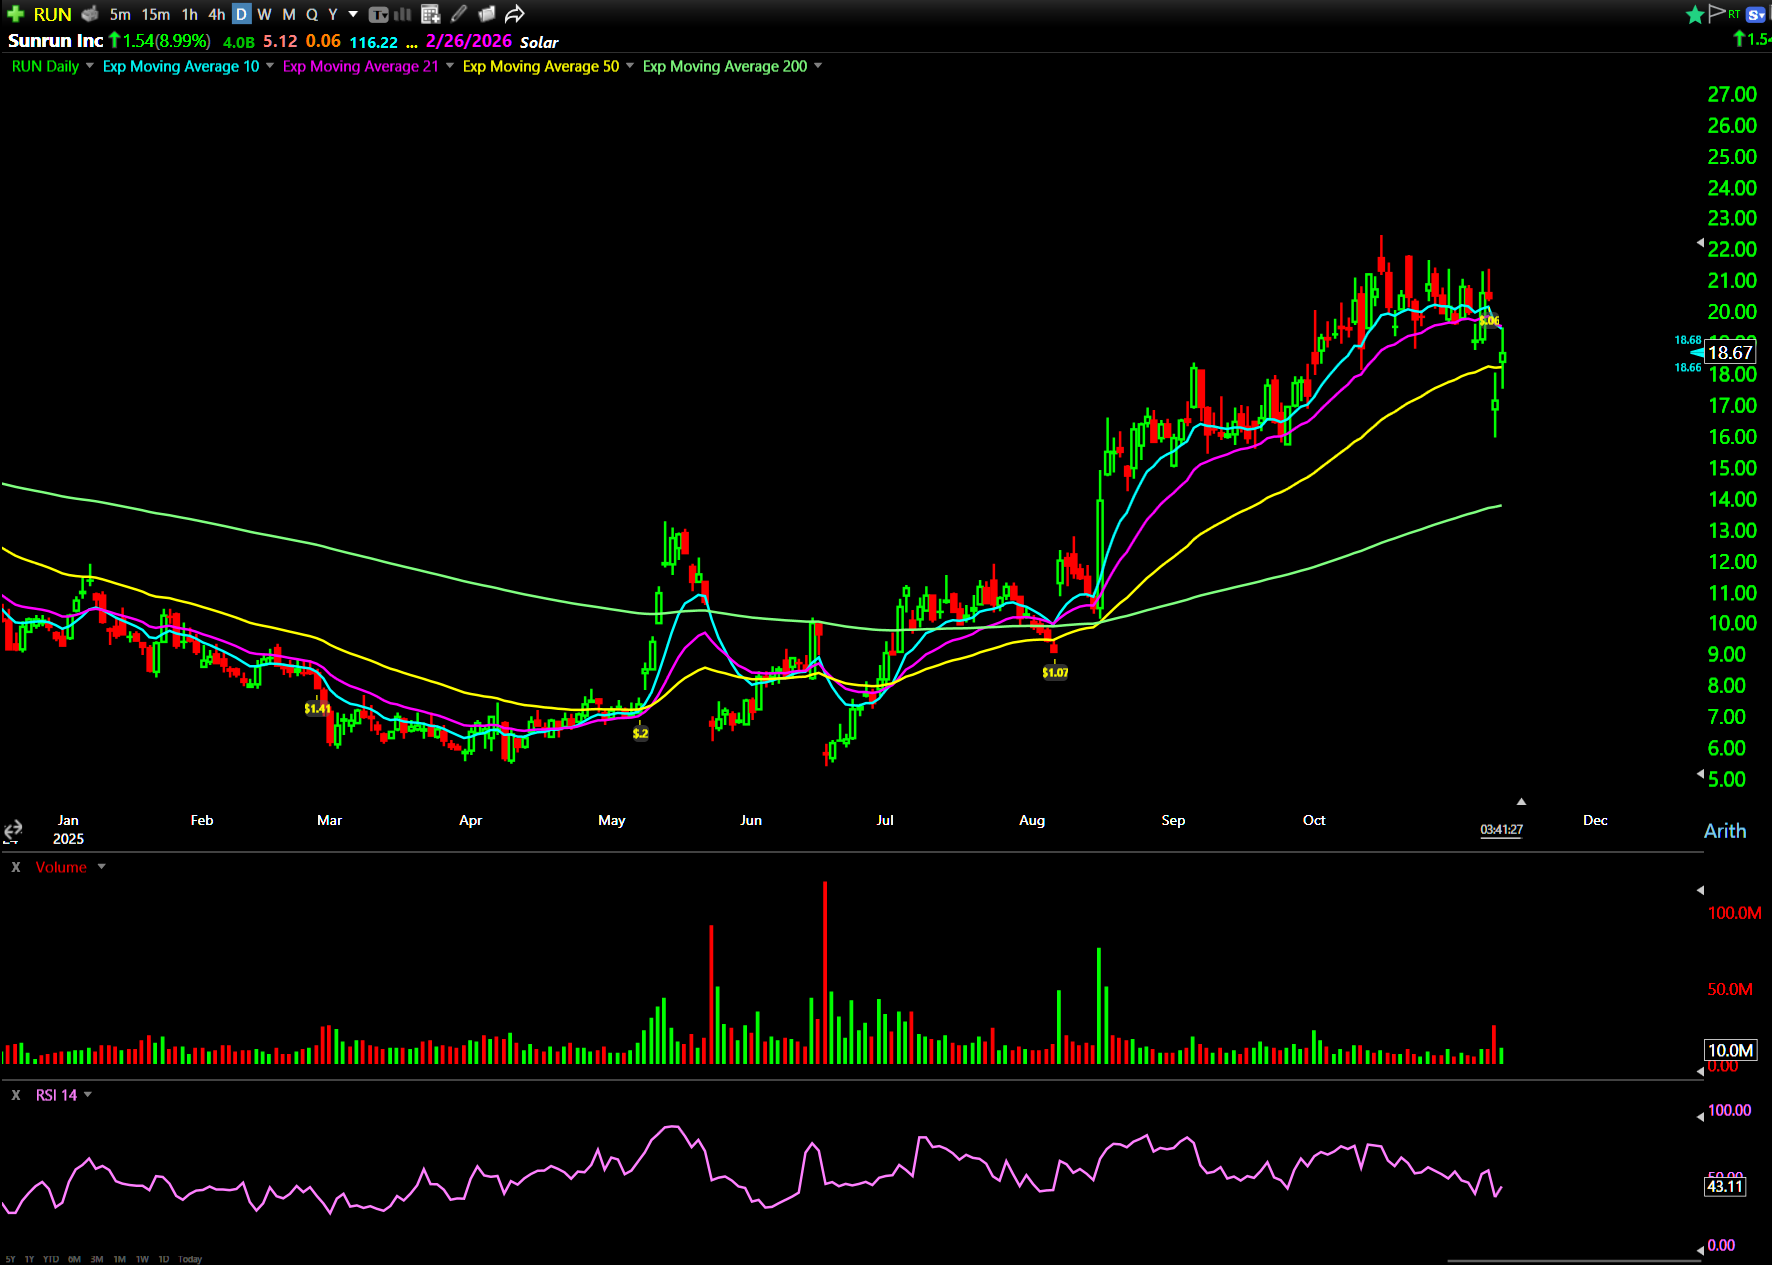Click the RUN ticker symbol field
1772x1265 pixels.
pyautogui.click(x=52, y=14)
